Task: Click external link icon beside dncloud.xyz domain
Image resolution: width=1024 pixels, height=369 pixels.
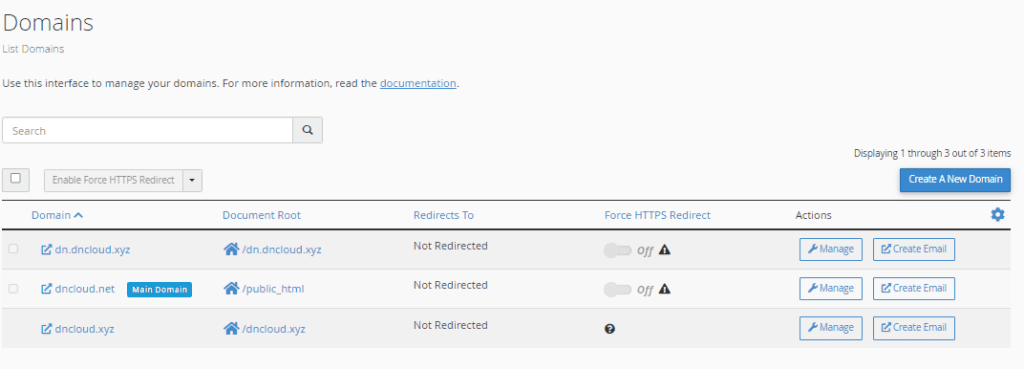Action: (x=46, y=329)
